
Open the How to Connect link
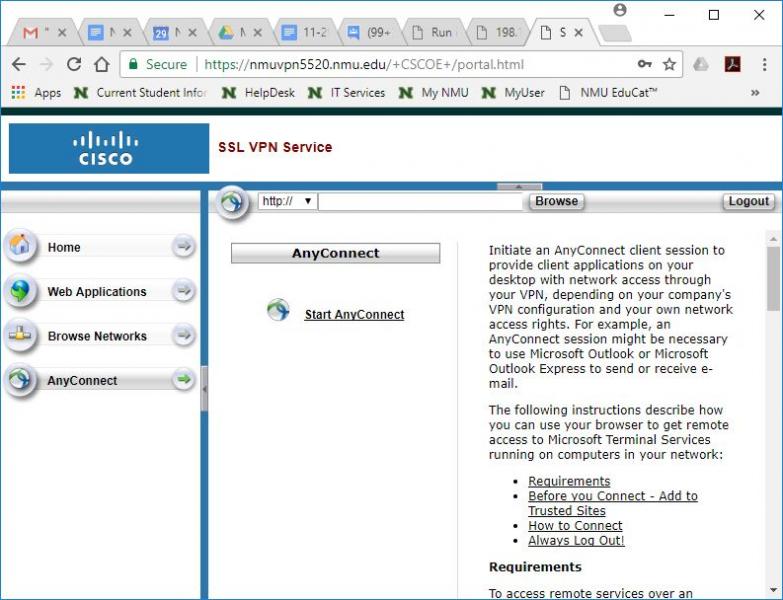tap(575, 526)
